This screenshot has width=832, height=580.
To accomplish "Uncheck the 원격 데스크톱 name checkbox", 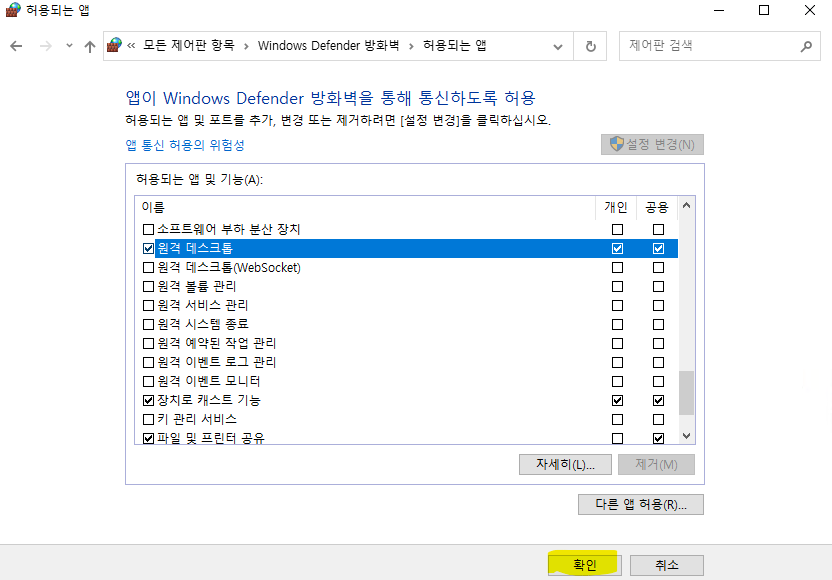I will pyautogui.click(x=149, y=248).
